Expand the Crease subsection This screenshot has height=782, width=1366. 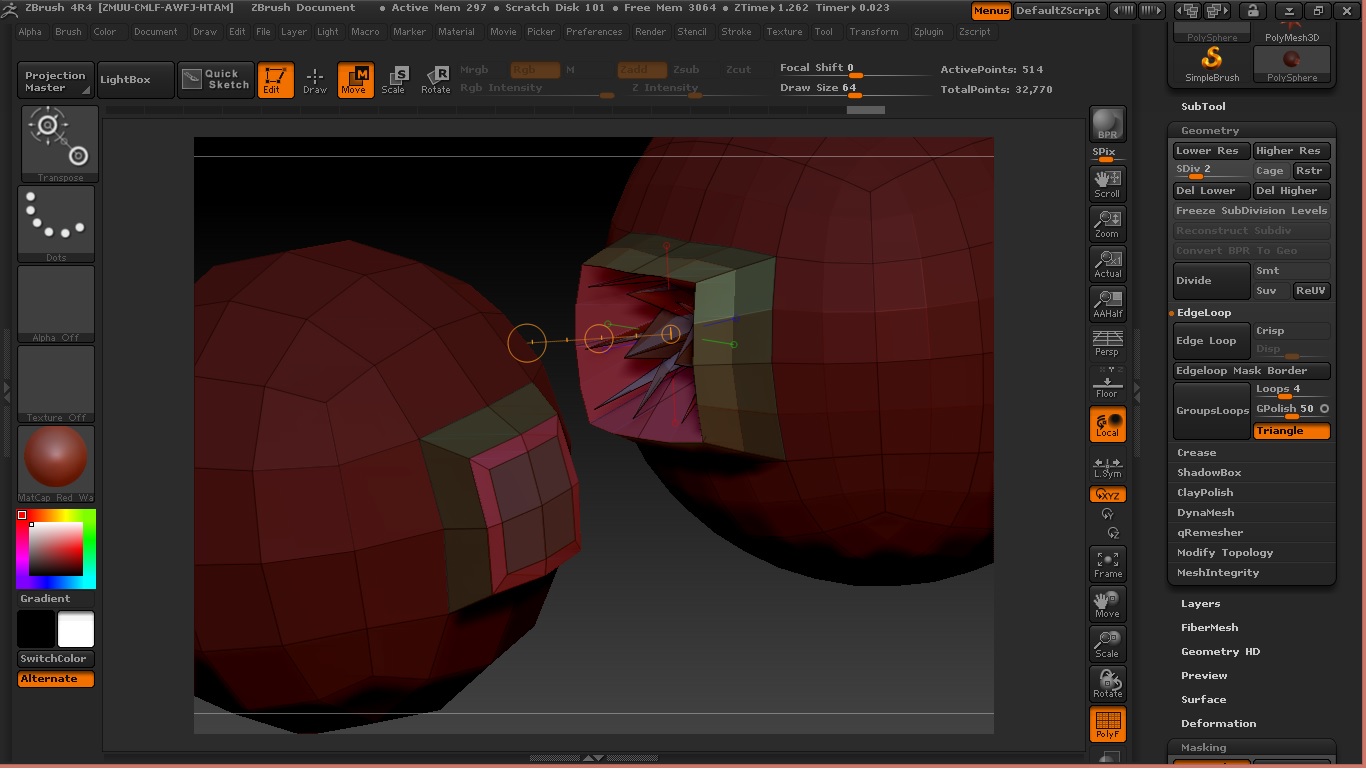coord(1196,453)
